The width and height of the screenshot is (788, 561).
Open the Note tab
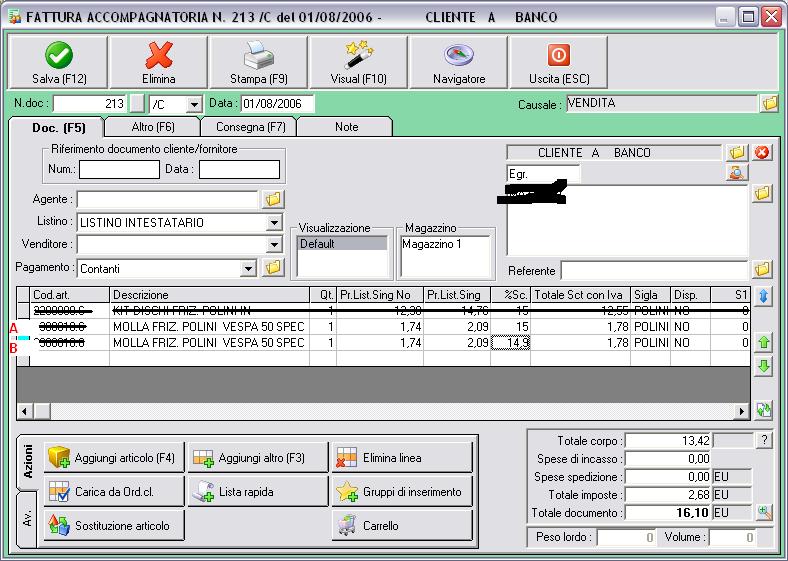346,127
